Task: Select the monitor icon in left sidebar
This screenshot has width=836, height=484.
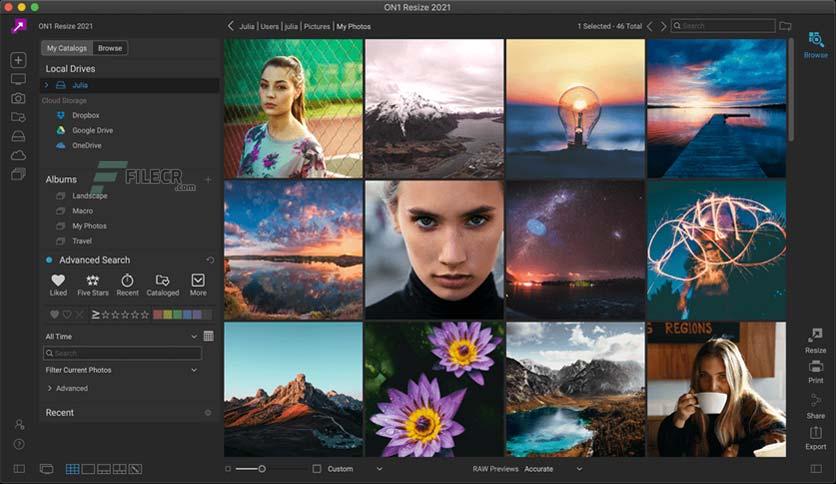Action: point(19,79)
